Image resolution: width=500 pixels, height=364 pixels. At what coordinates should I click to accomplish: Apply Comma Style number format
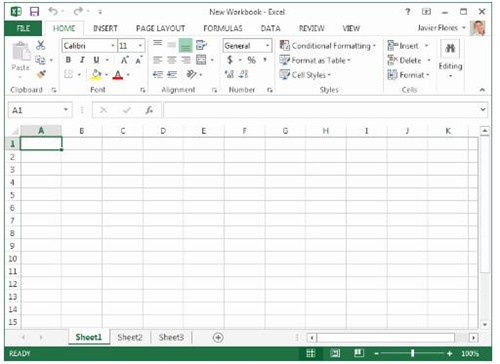pos(265,59)
